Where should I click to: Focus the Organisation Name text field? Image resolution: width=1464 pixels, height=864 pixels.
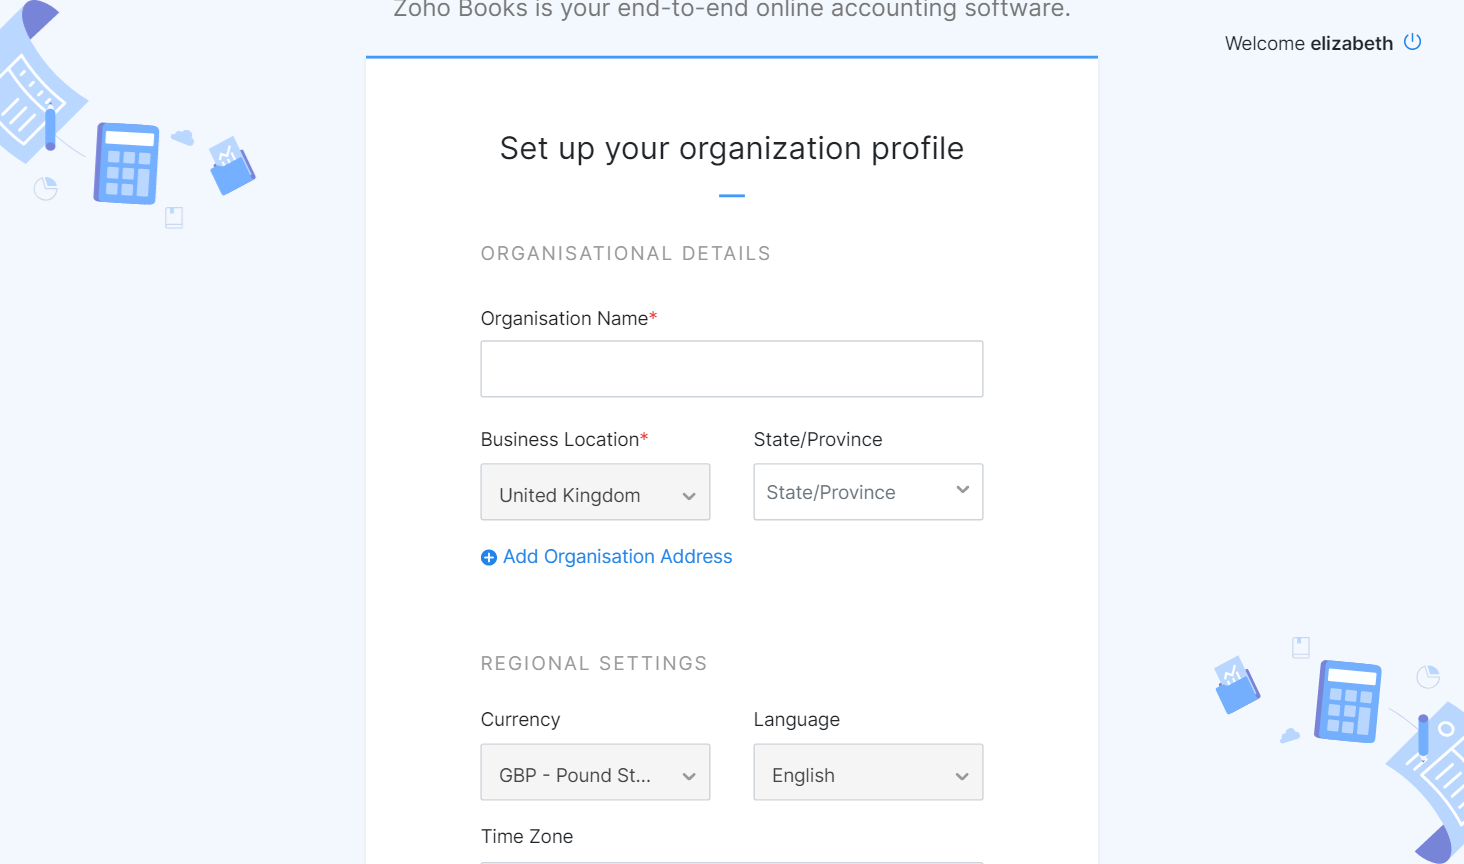731,369
